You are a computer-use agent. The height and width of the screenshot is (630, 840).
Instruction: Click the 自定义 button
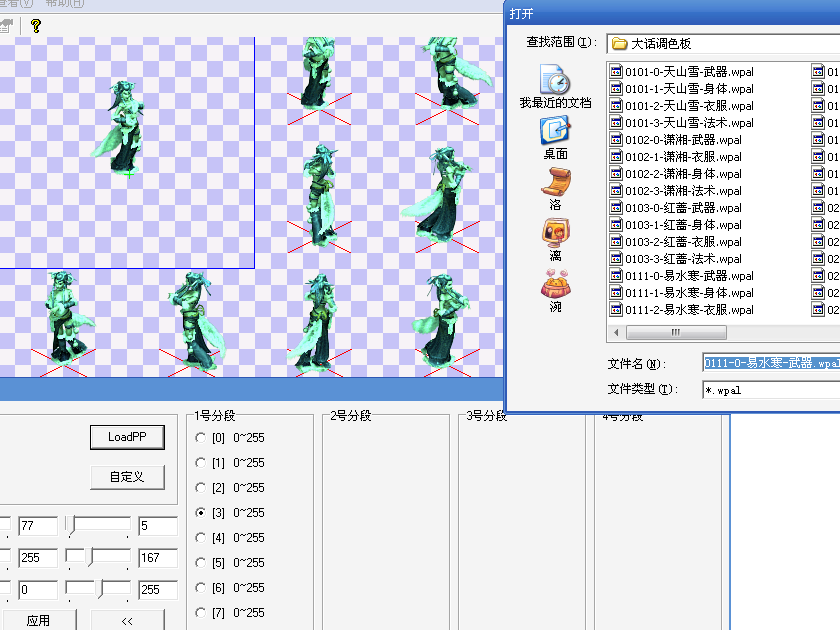127,477
